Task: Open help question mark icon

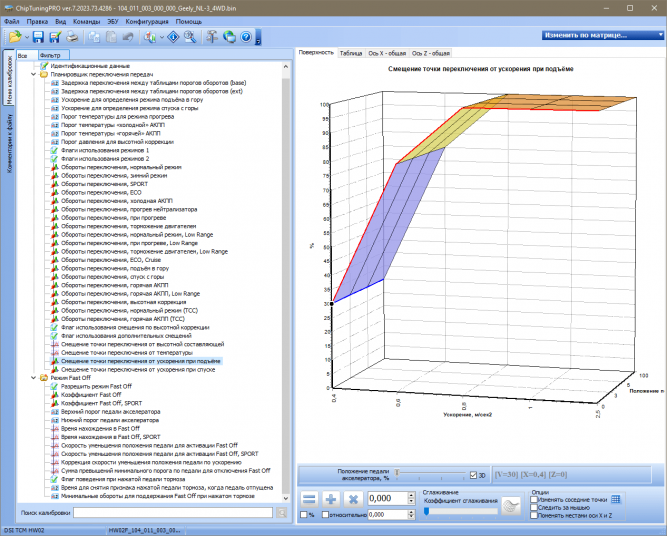Action: tap(246, 37)
